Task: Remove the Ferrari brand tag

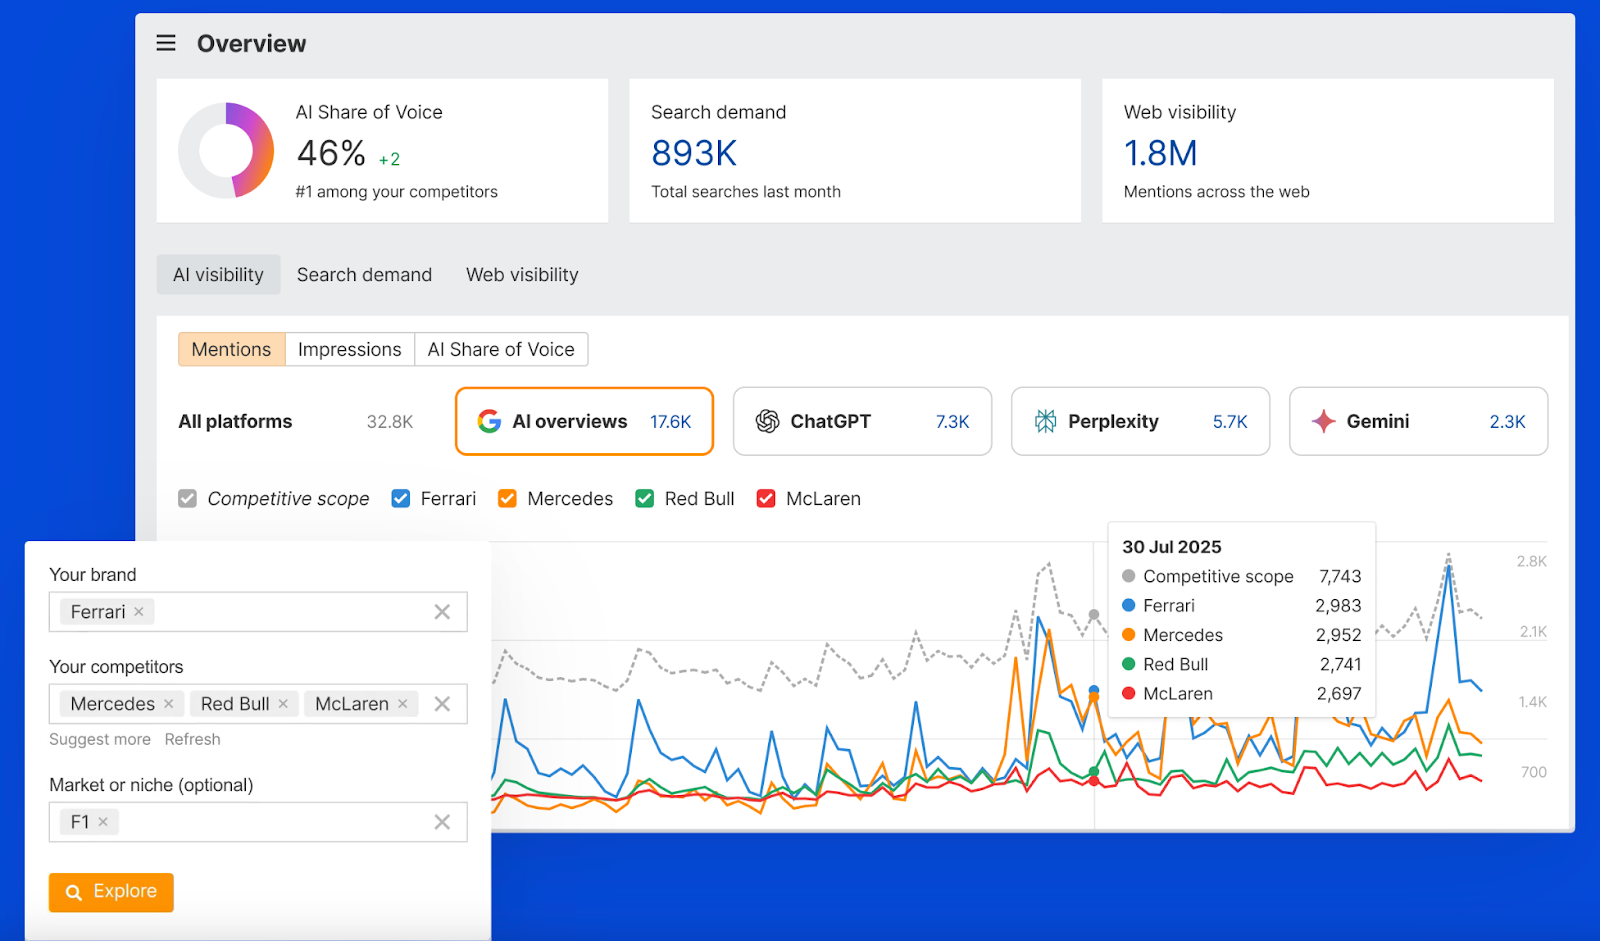Action: tap(139, 612)
